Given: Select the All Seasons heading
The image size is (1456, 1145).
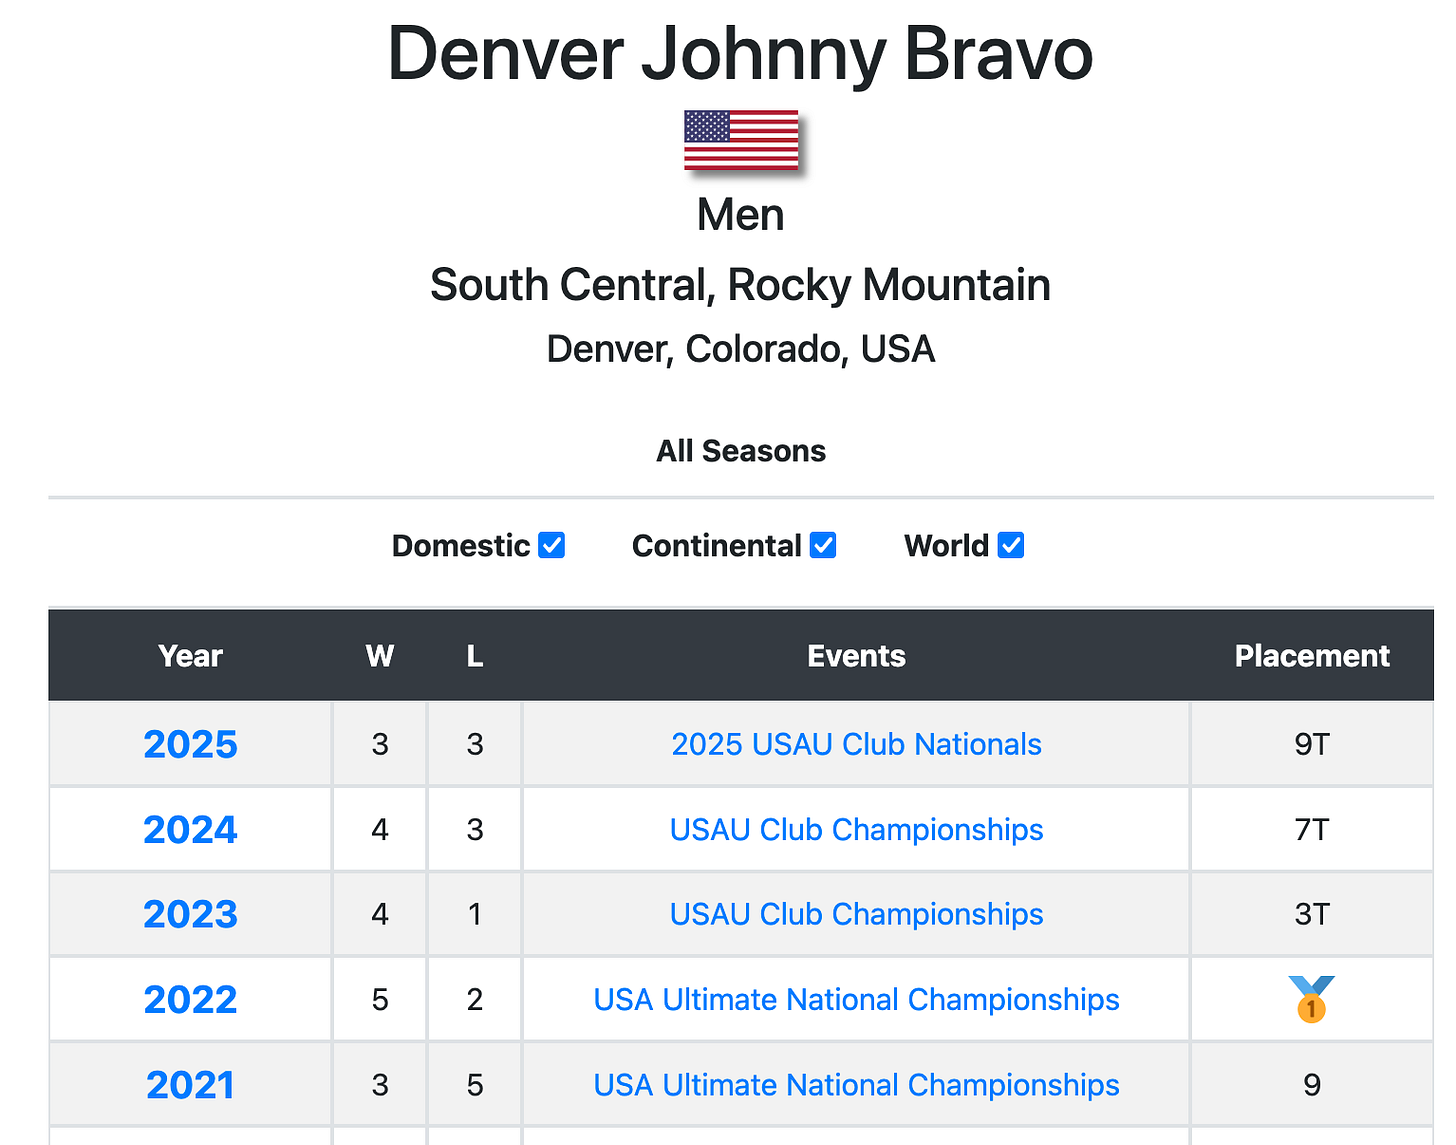Looking at the screenshot, I should click(x=741, y=451).
